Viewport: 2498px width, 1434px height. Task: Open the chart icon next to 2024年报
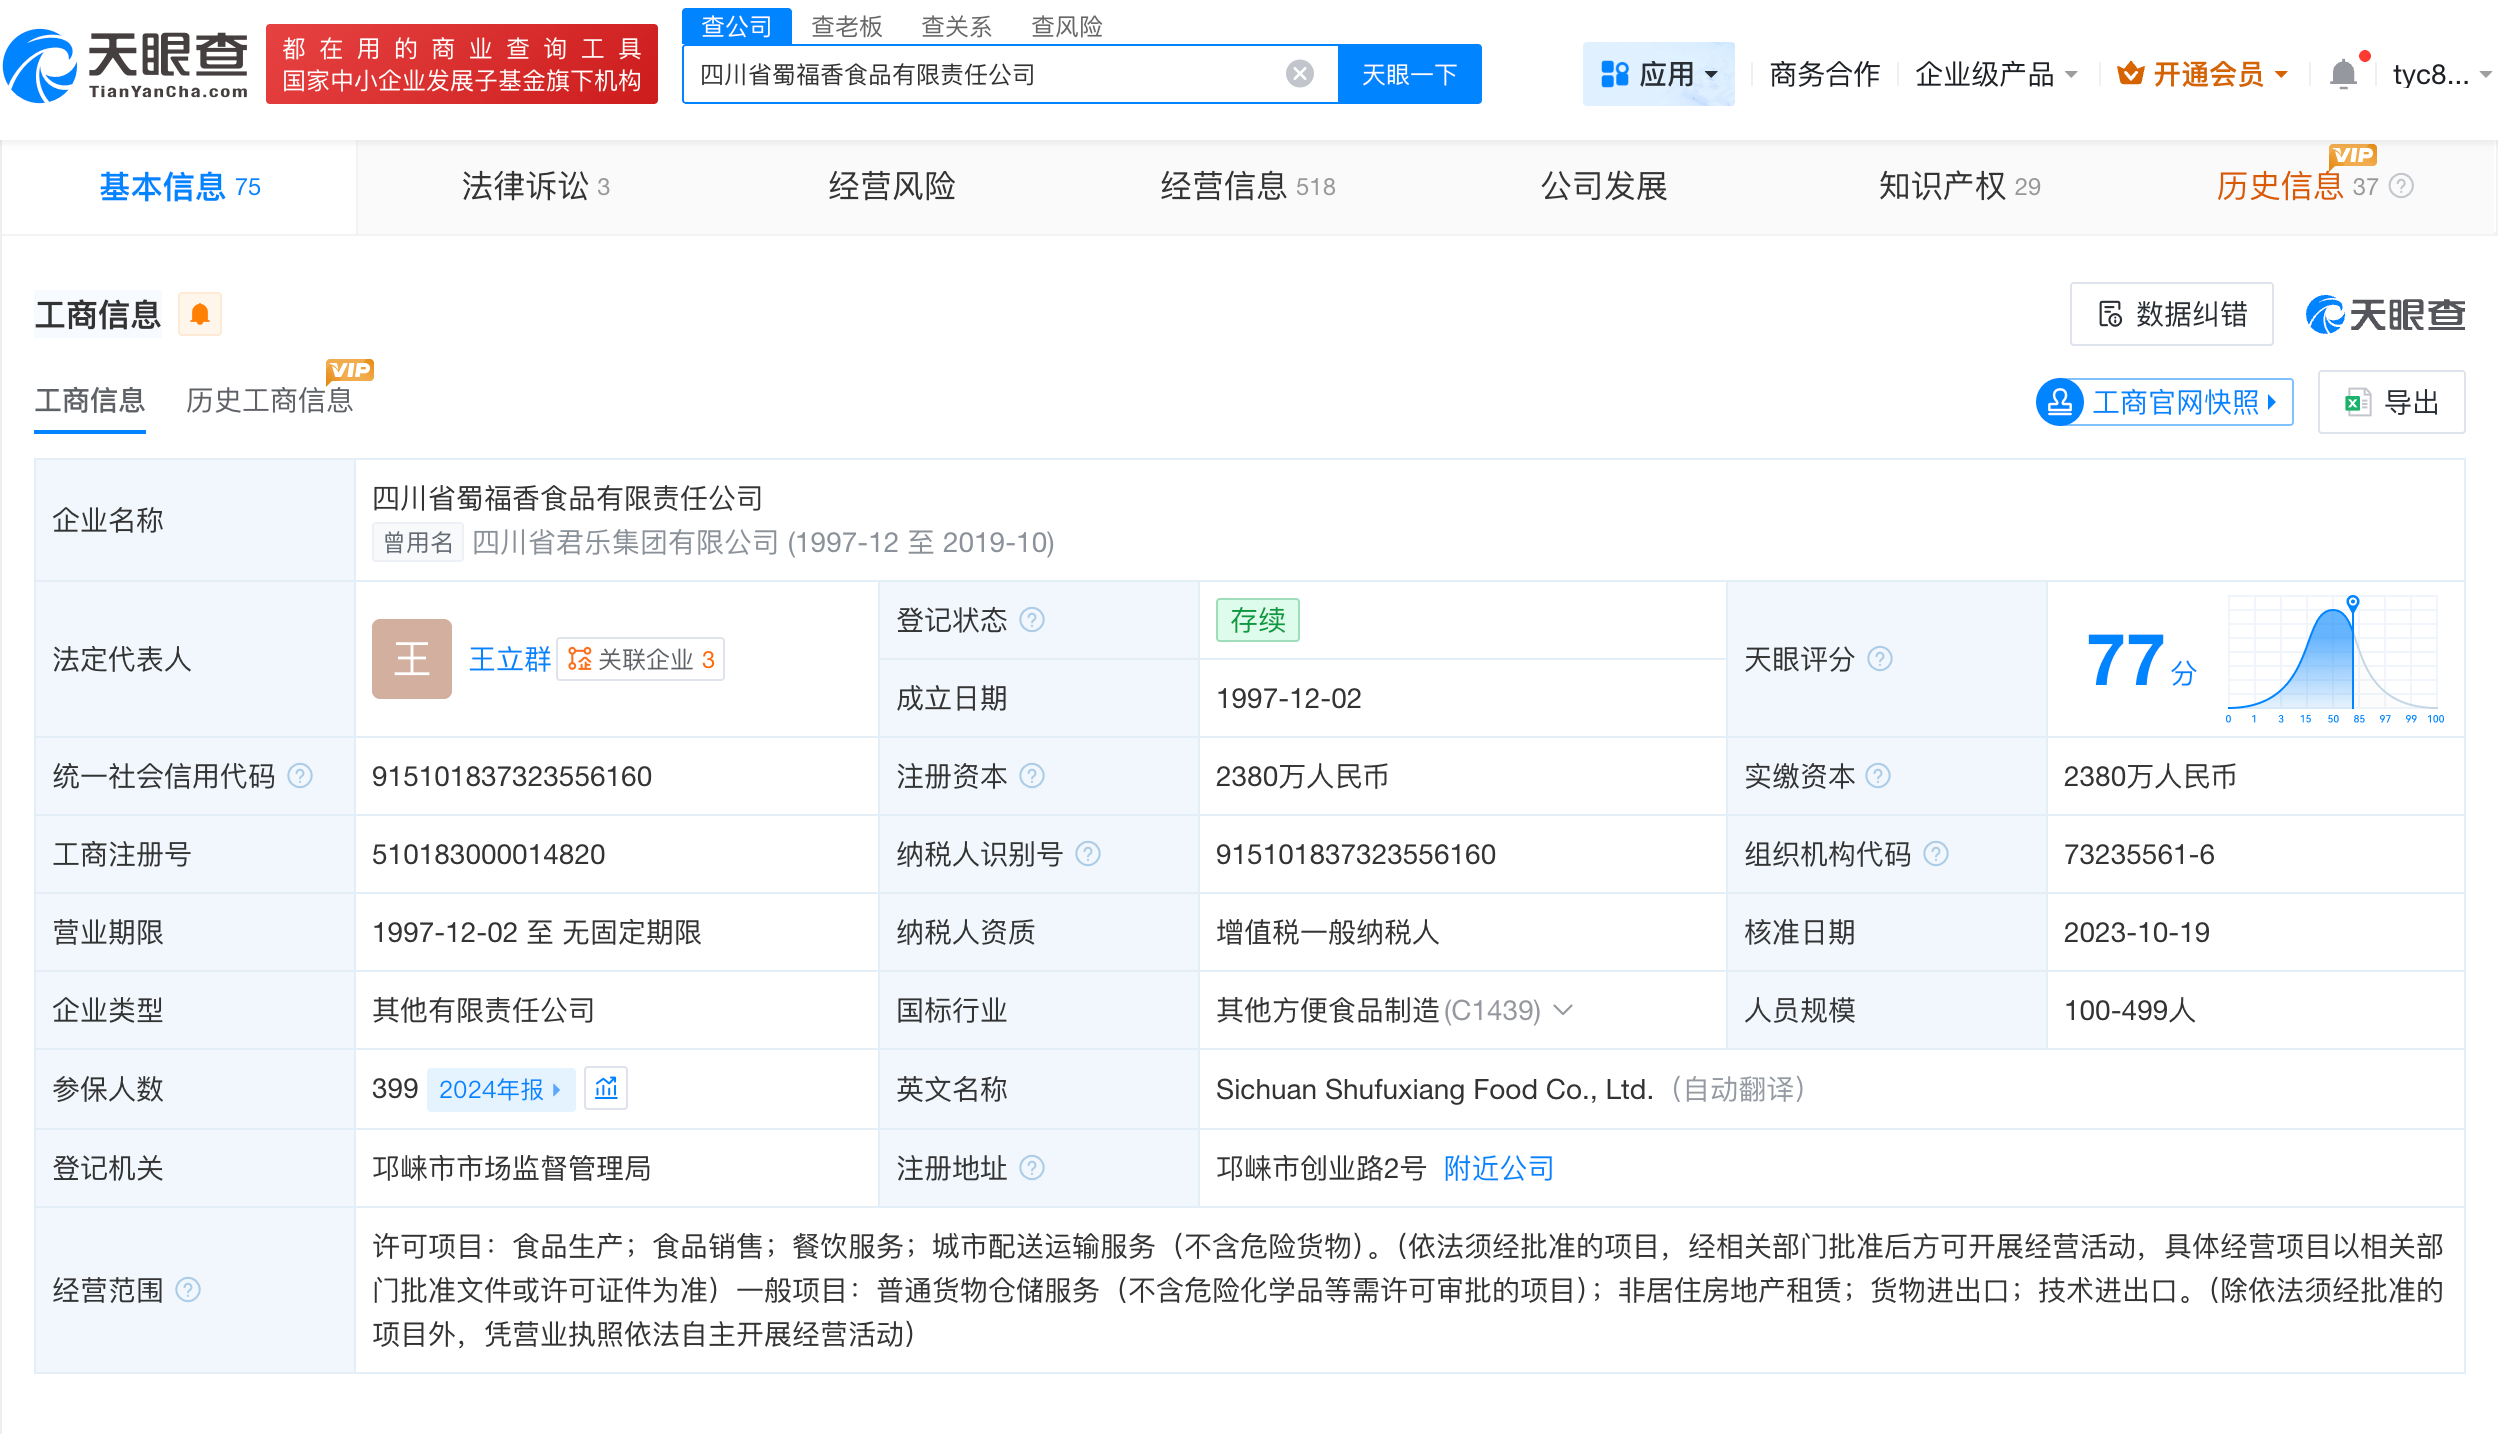606,1088
